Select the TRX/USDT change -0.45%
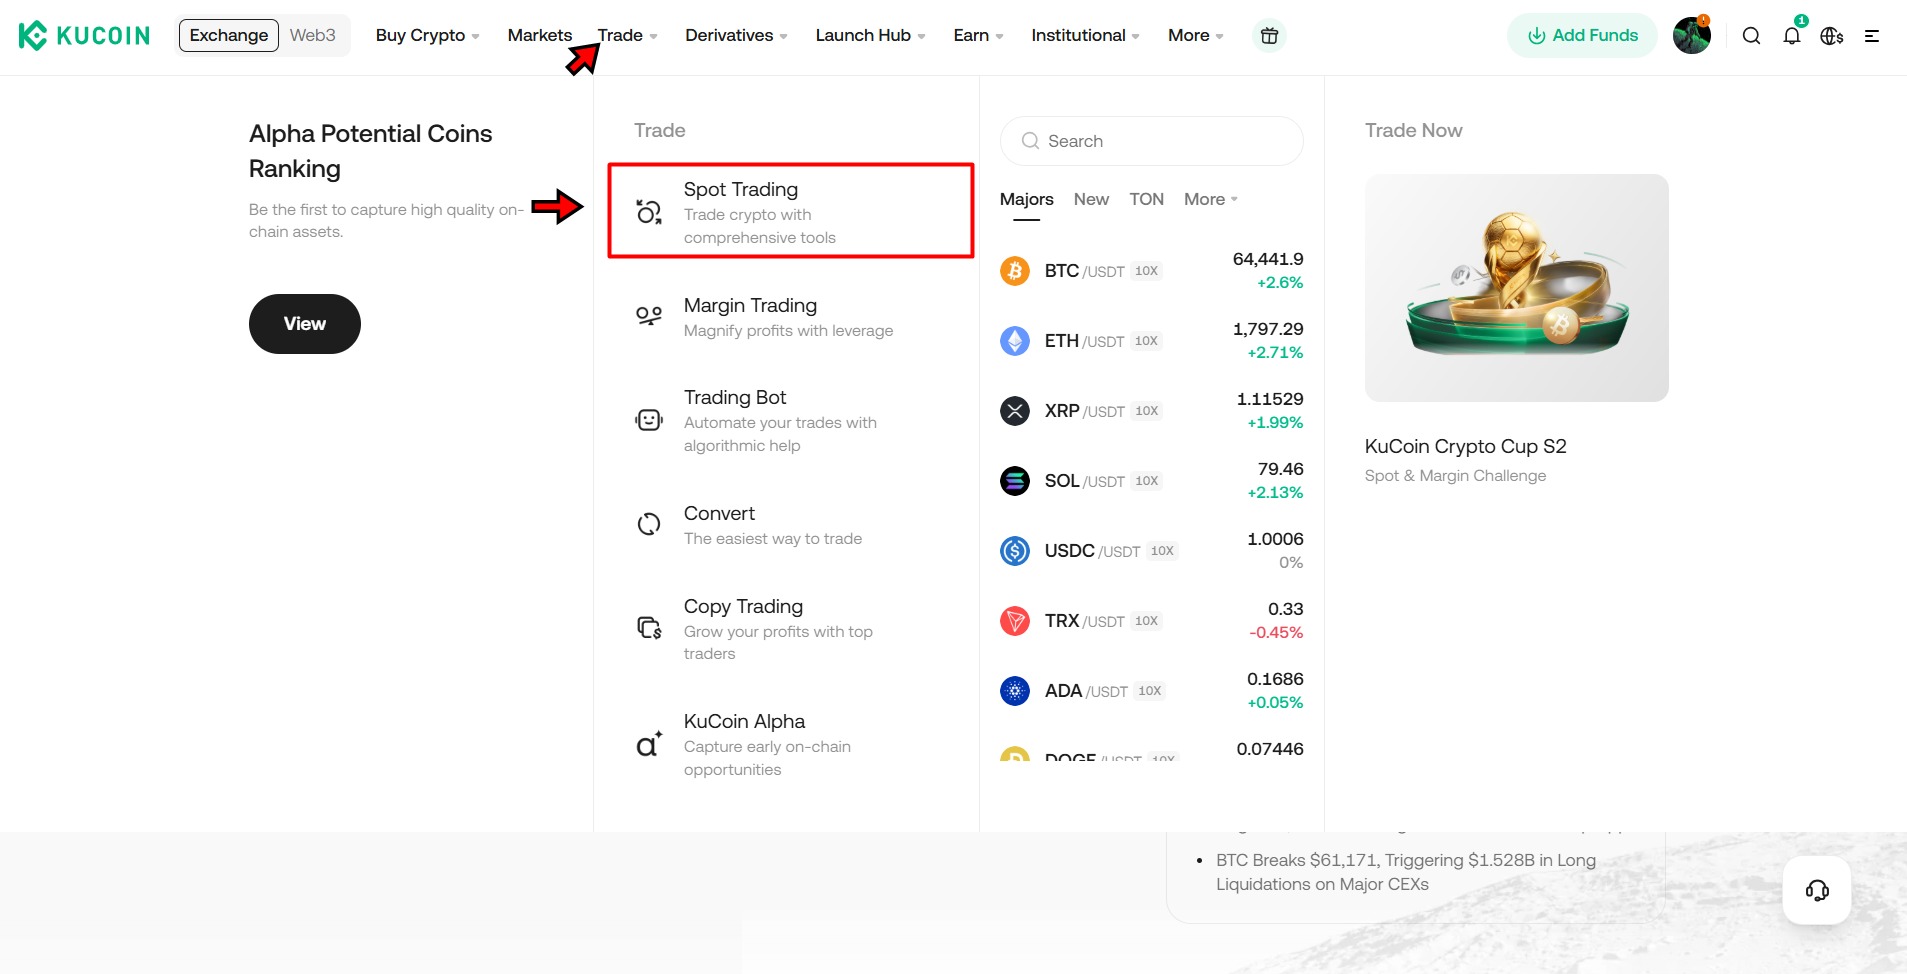 point(1276,633)
